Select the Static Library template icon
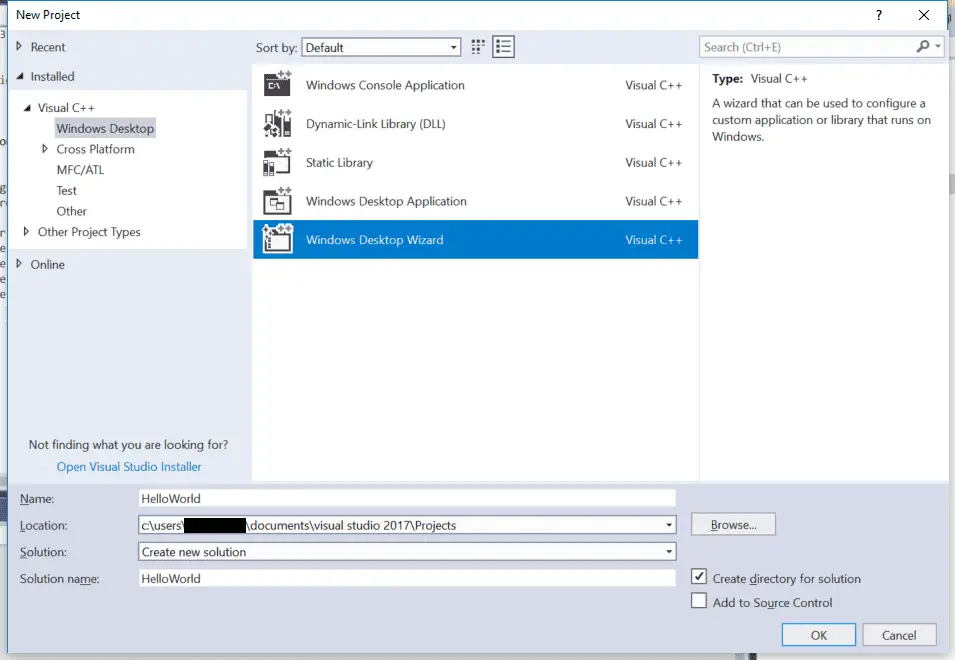 277,162
